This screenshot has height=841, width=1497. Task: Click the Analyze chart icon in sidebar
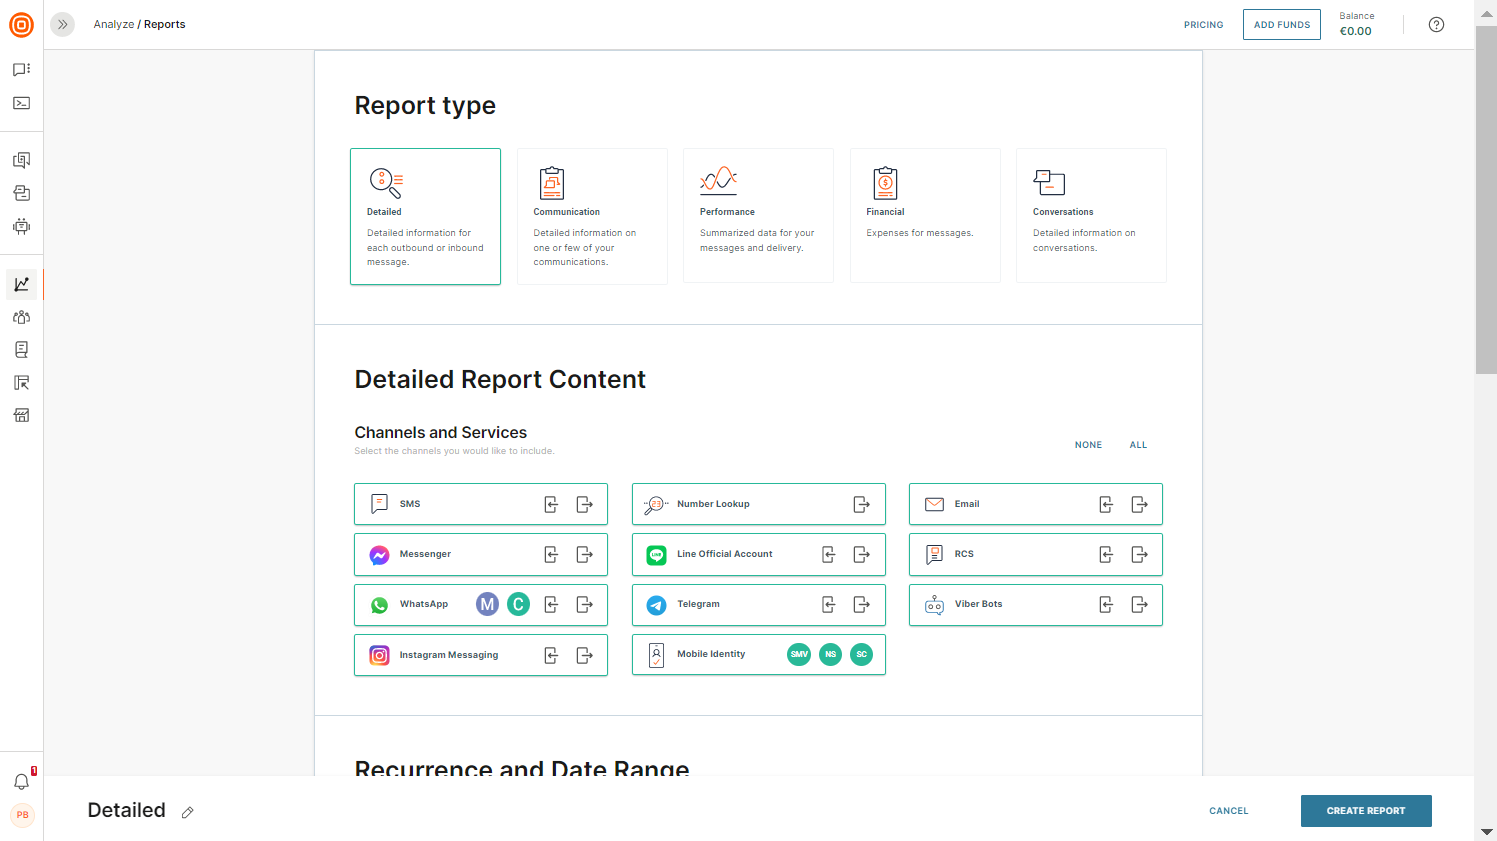pos(21,284)
